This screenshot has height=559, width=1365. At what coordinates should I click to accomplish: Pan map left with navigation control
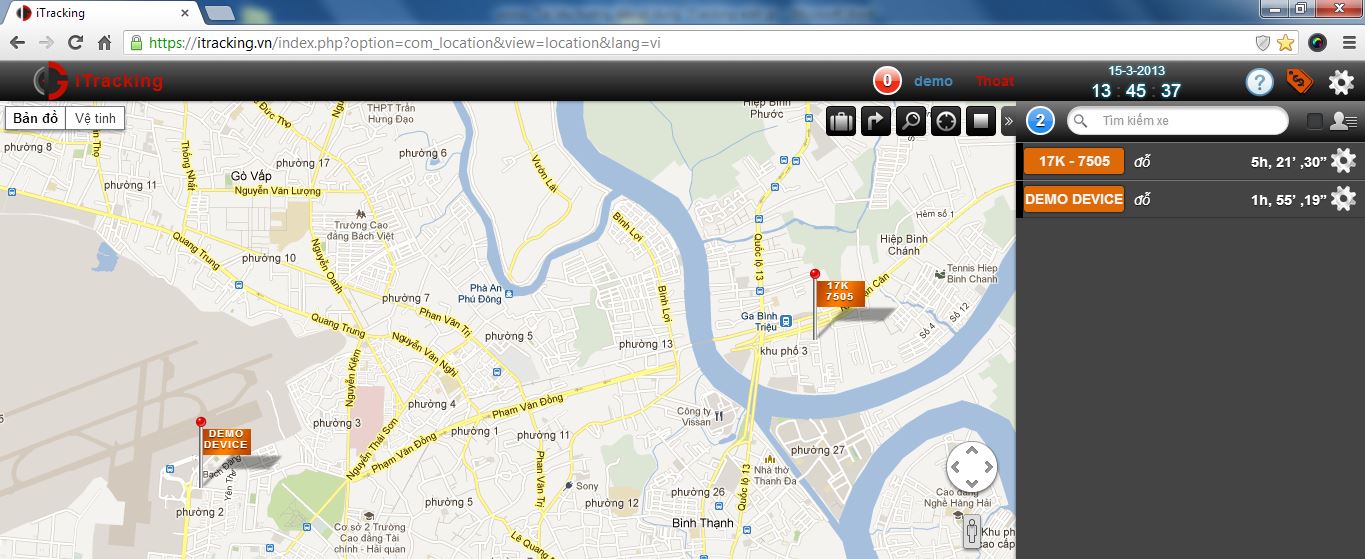pos(955,467)
